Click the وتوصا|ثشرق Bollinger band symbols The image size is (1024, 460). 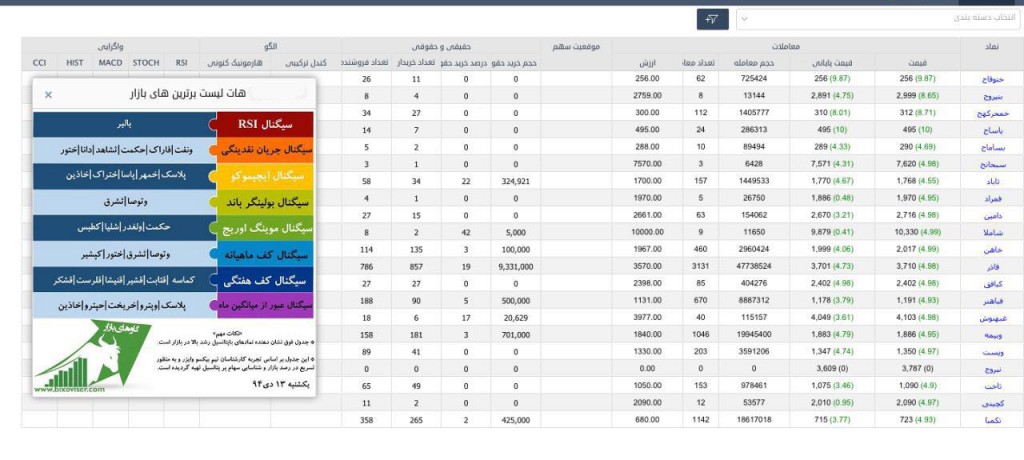pos(123,202)
